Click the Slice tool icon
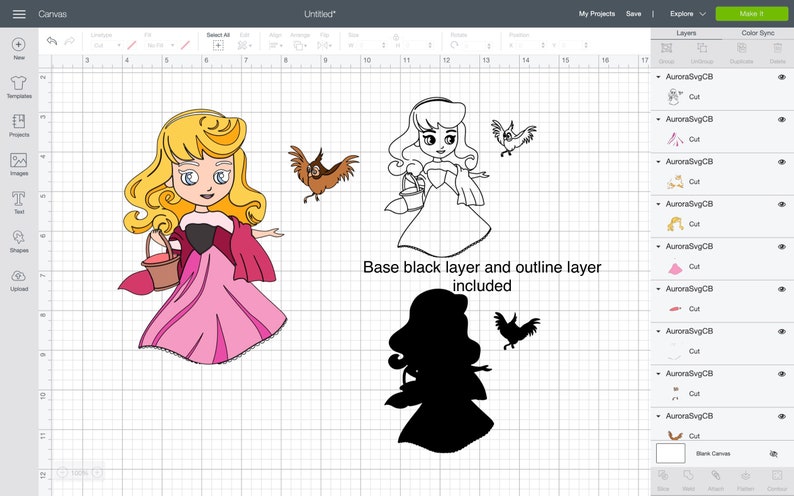 pyautogui.click(x=663, y=475)
